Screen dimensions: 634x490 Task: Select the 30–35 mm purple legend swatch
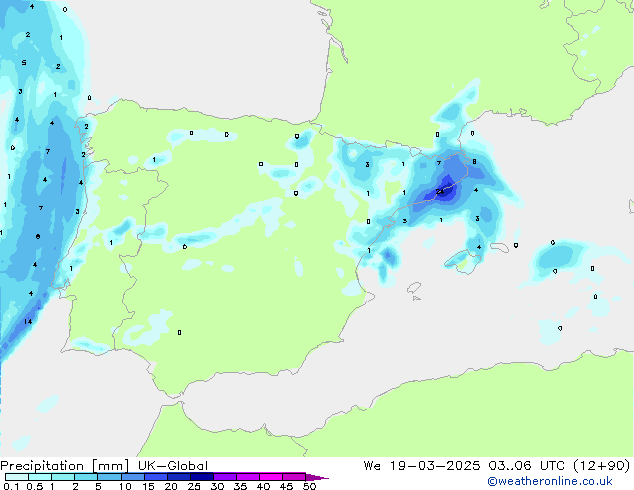(225, 477)
